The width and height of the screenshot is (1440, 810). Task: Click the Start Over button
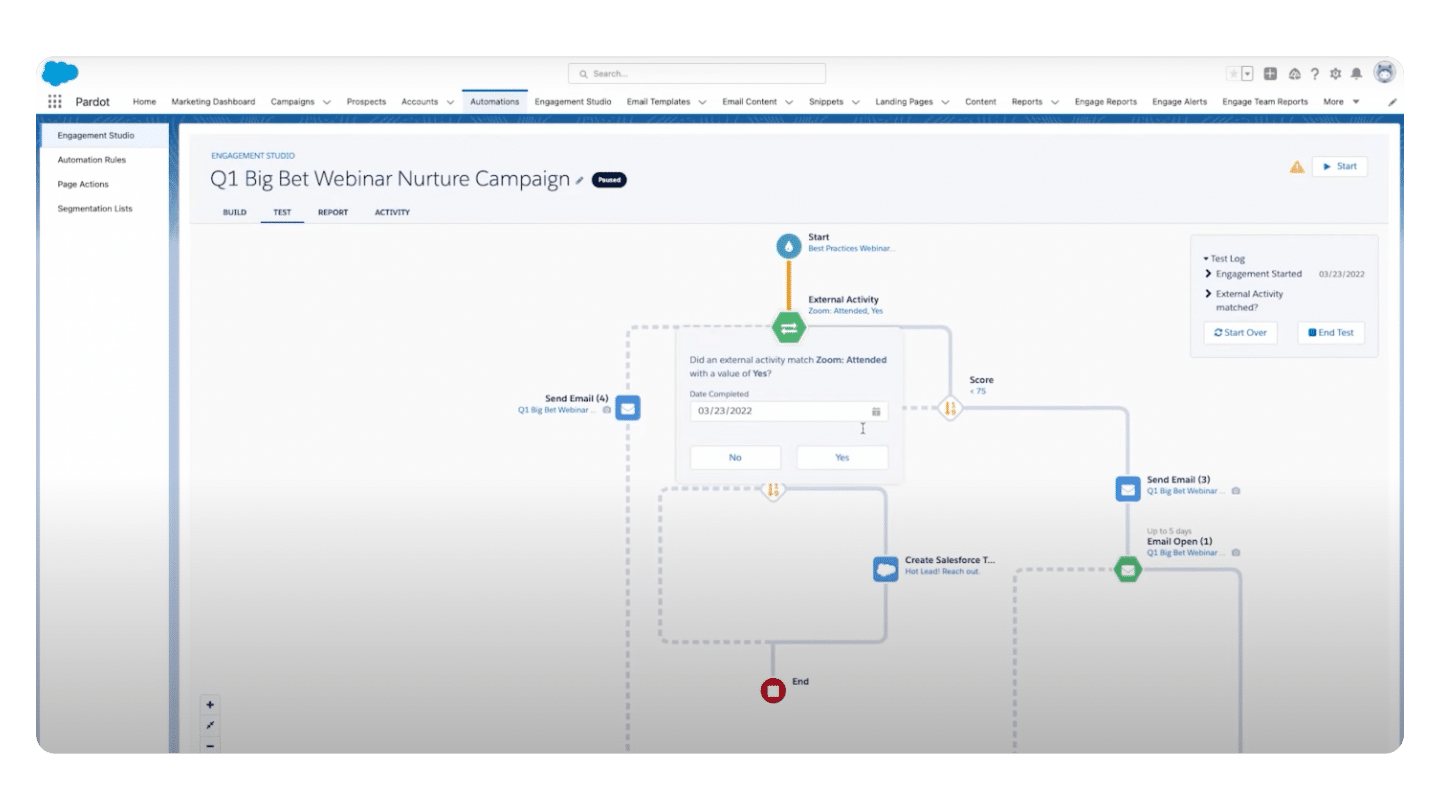point(1240,333)
